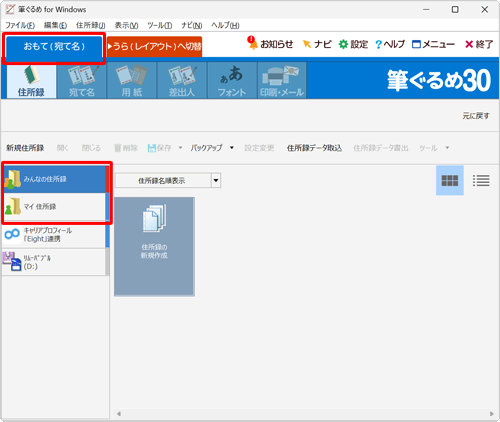Open the フォント font icon tab
Image resolution: width=500 pixels, height=422 pixels.
(x=232, y=81)
